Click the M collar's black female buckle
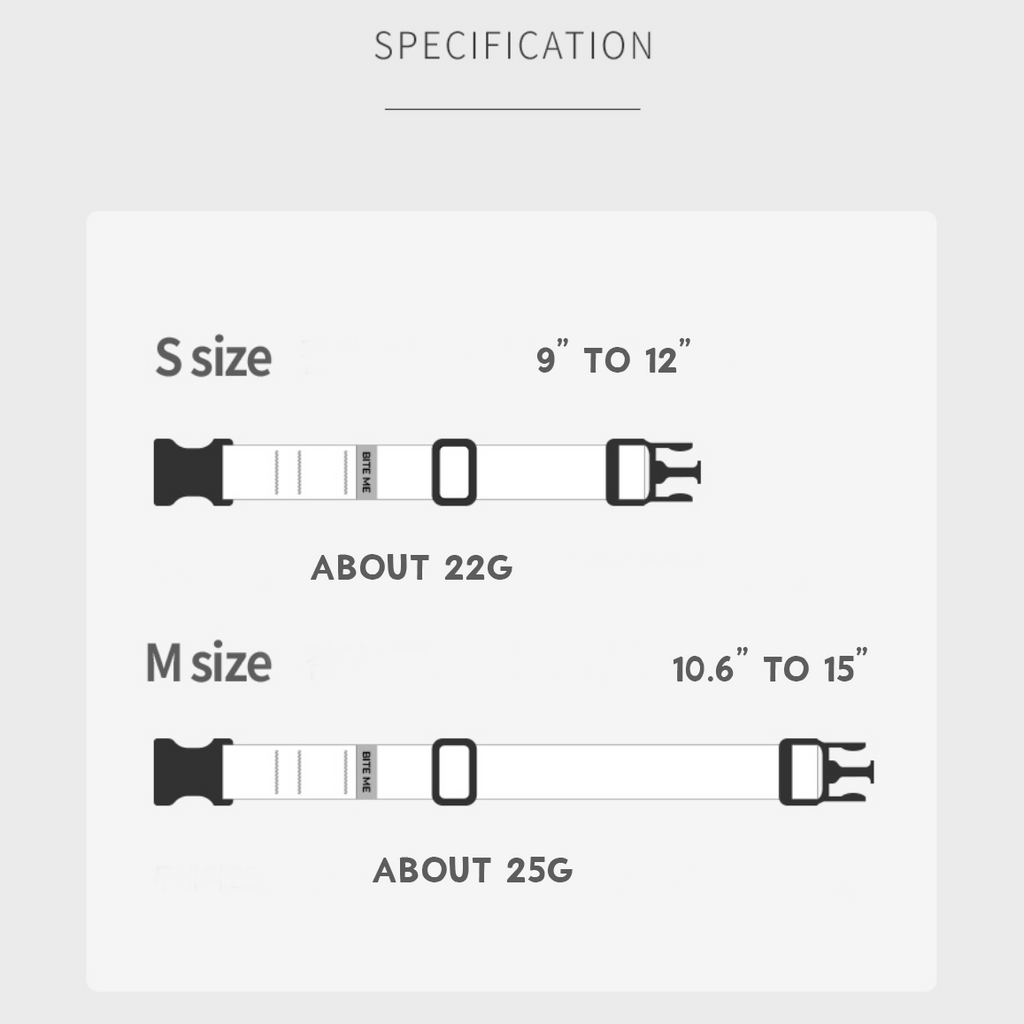The height and width of the screenshot is (1024, 1024). (x=190, y=772)
